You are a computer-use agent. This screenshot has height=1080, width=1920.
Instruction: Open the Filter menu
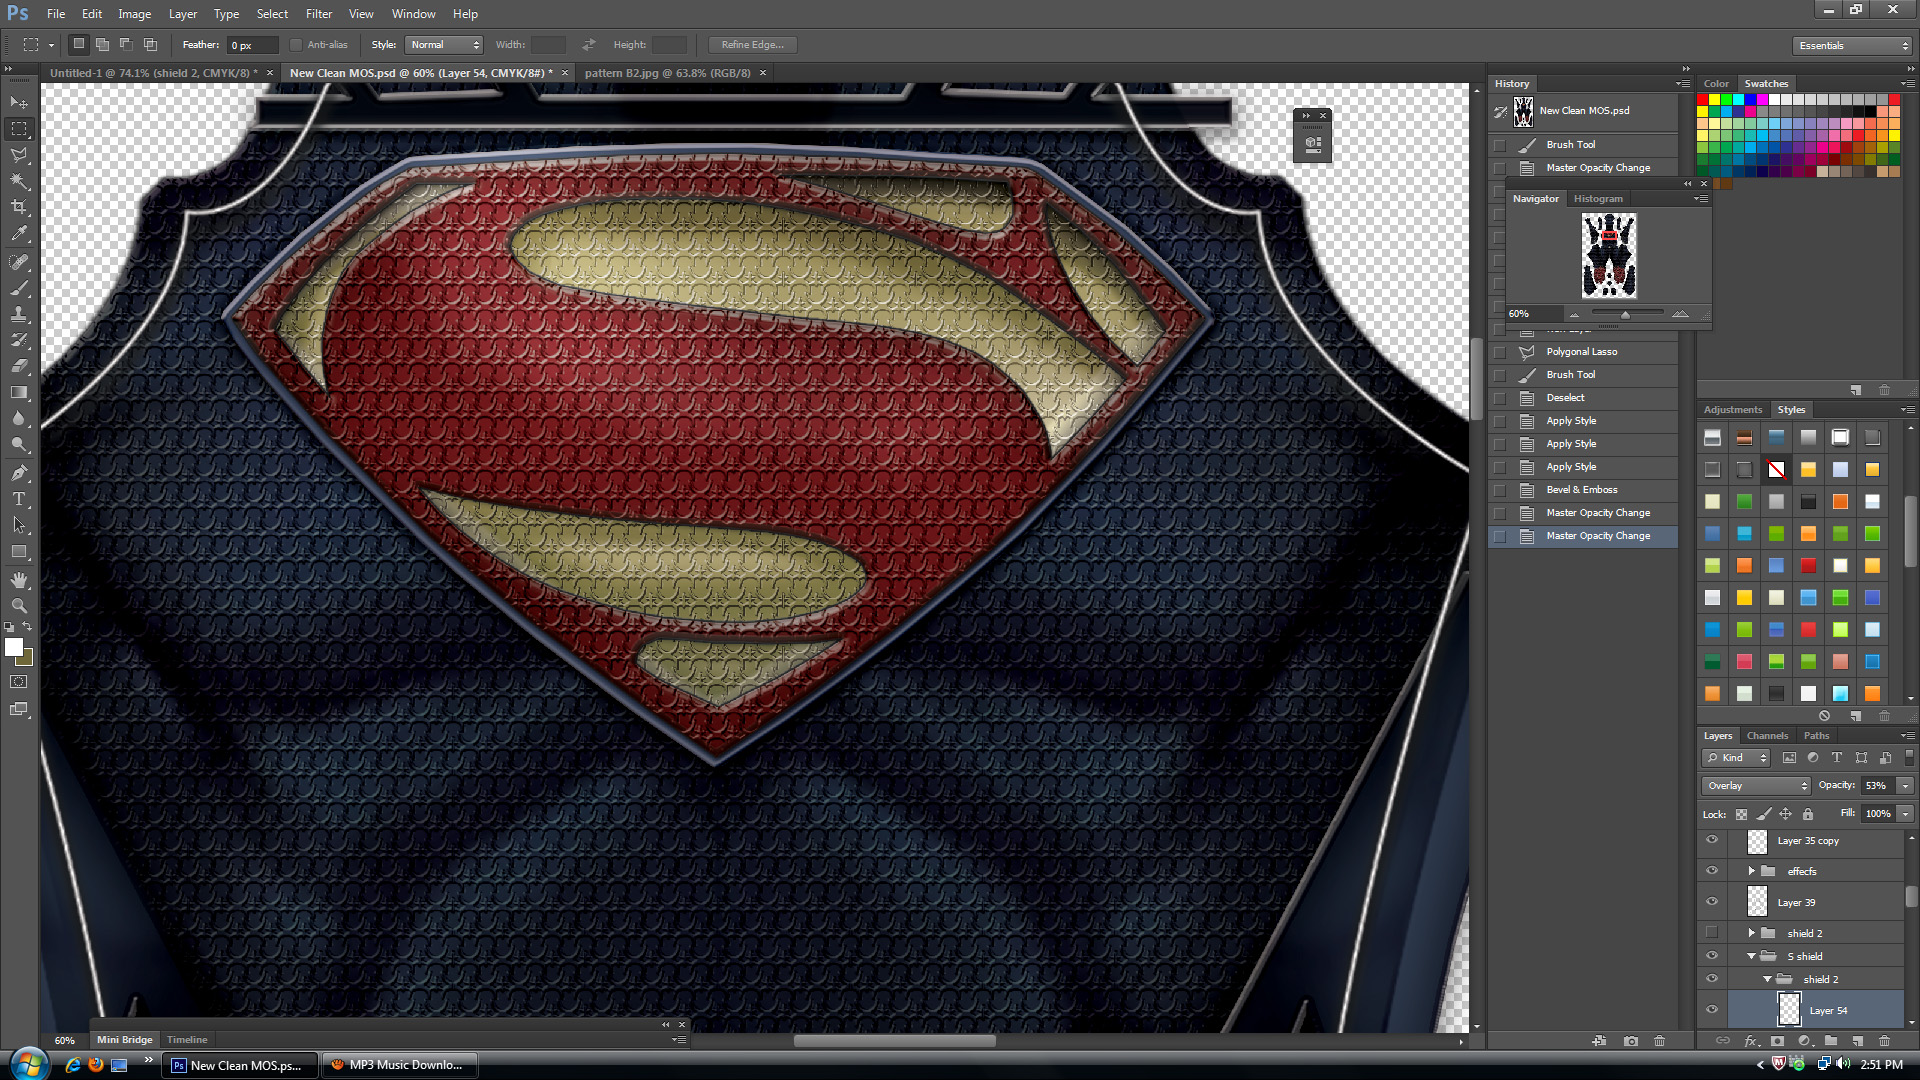(x=319, y=14)
